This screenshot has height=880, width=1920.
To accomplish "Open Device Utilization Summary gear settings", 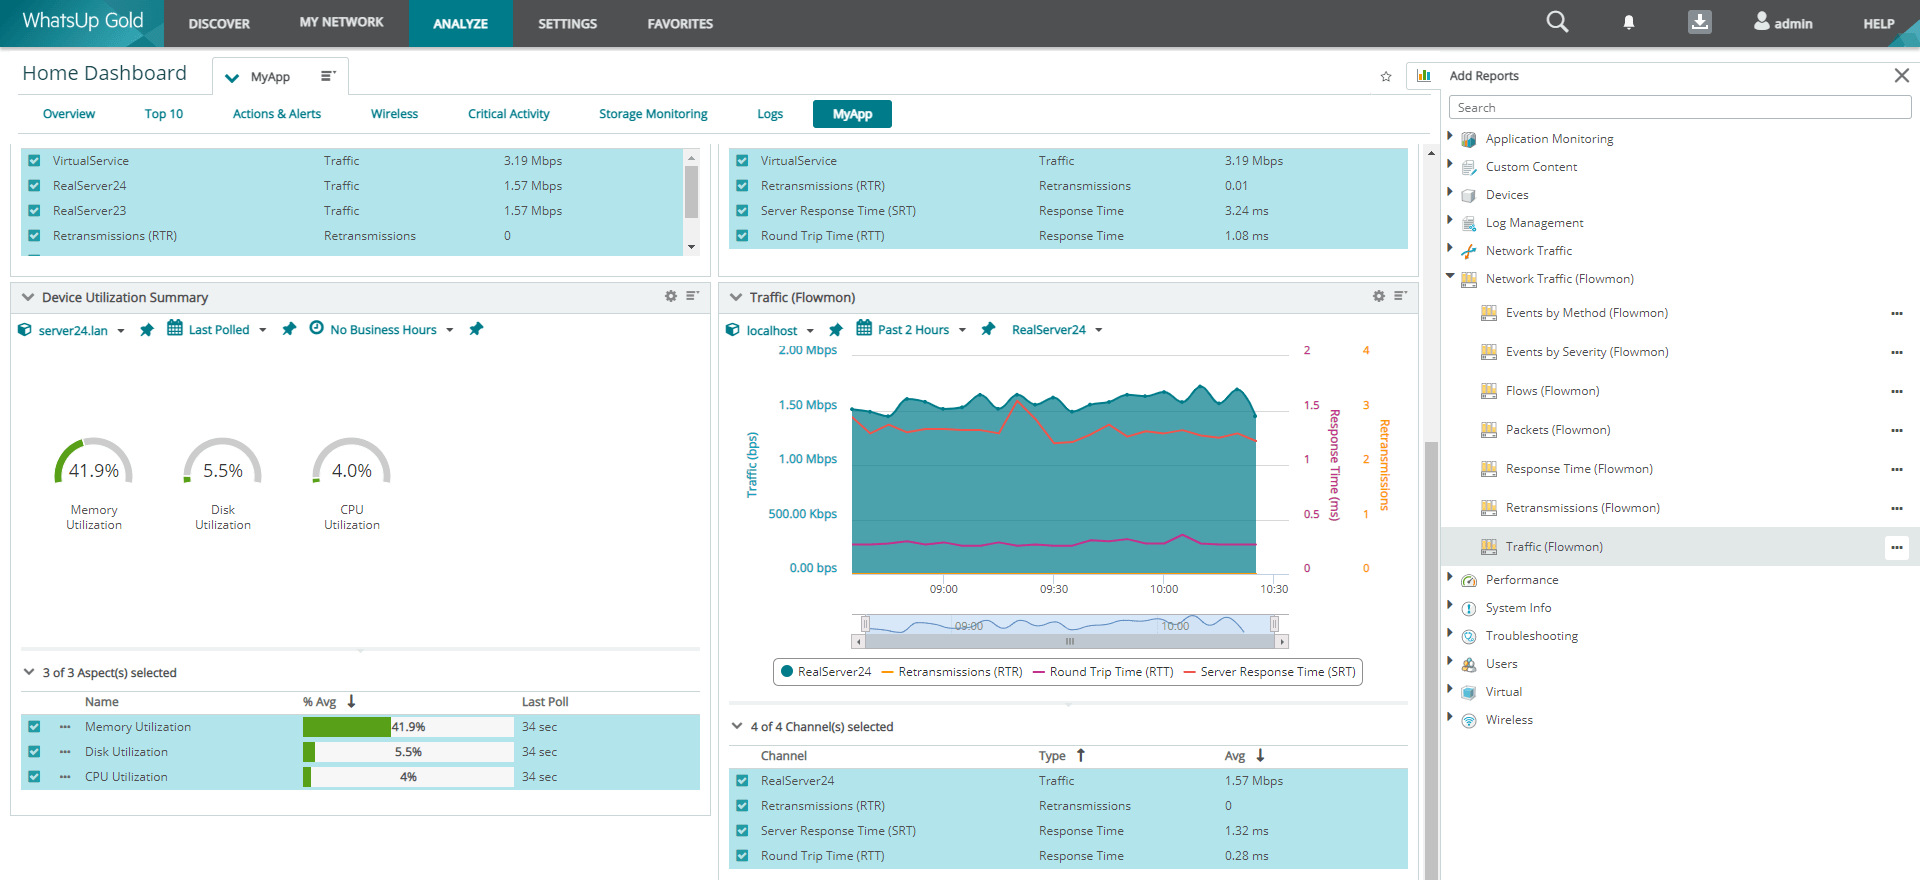I will 671,297.
